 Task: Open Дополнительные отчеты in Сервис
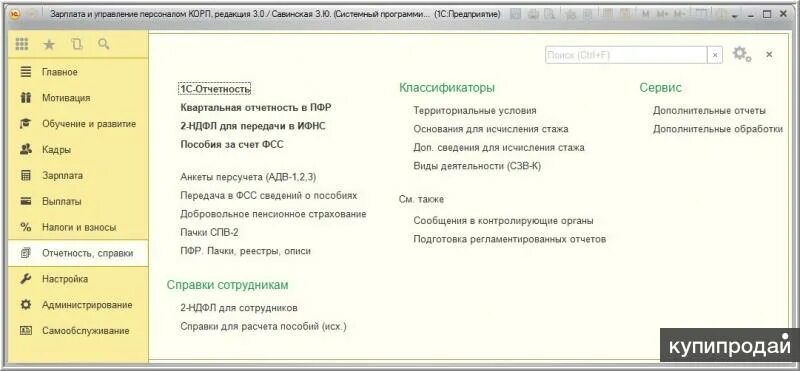pyautogui.click(x=709, y=110)
